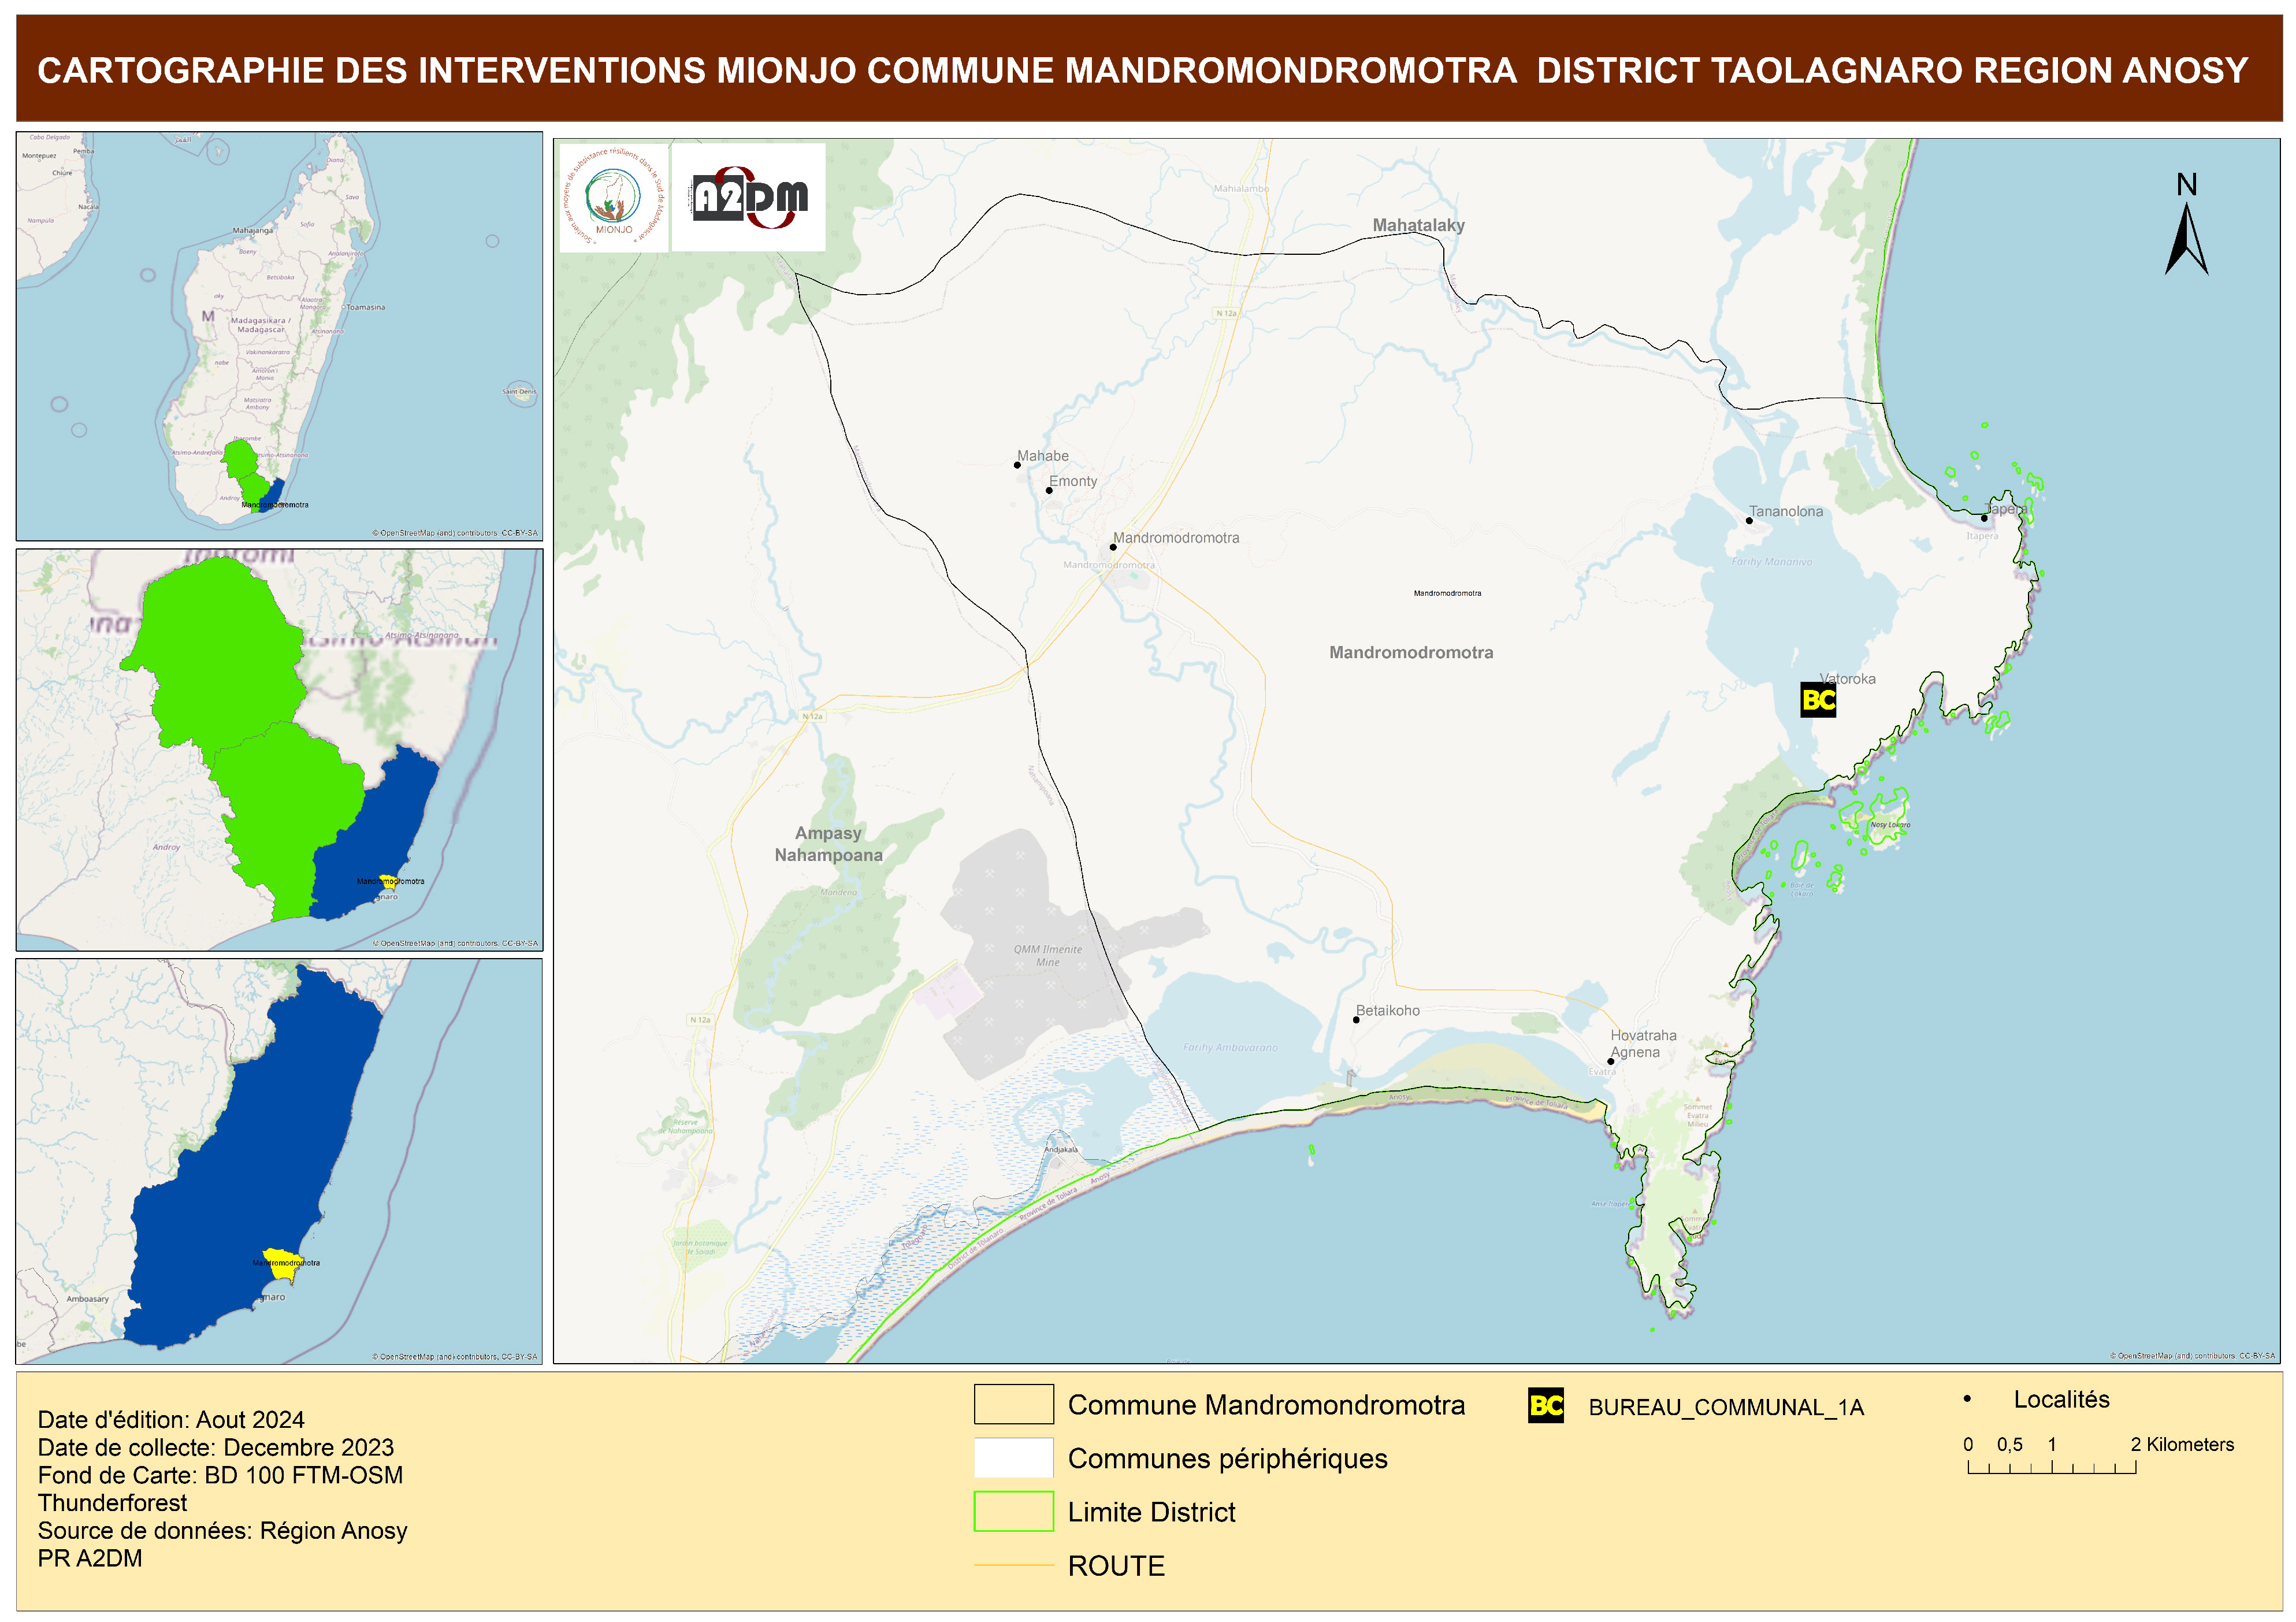The width and height of the screenshot is (2296, 1622).
Task: Click the BC bureau marker near Vatoroka
Action: (1818, 700)
